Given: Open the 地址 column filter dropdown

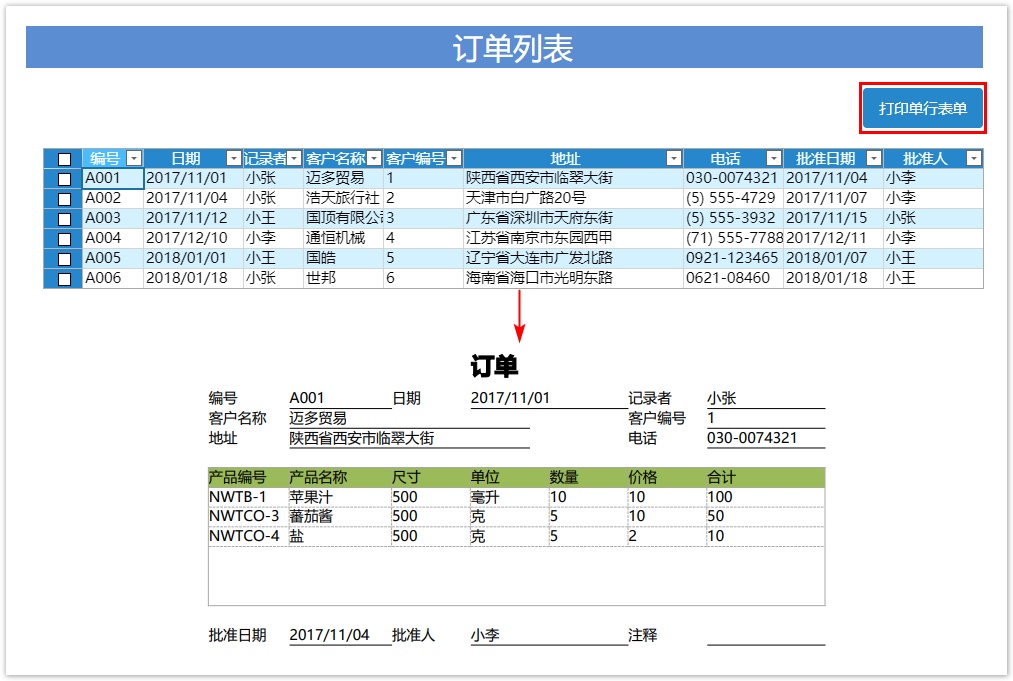Looking at the screenshot, I should click(674, 158).
